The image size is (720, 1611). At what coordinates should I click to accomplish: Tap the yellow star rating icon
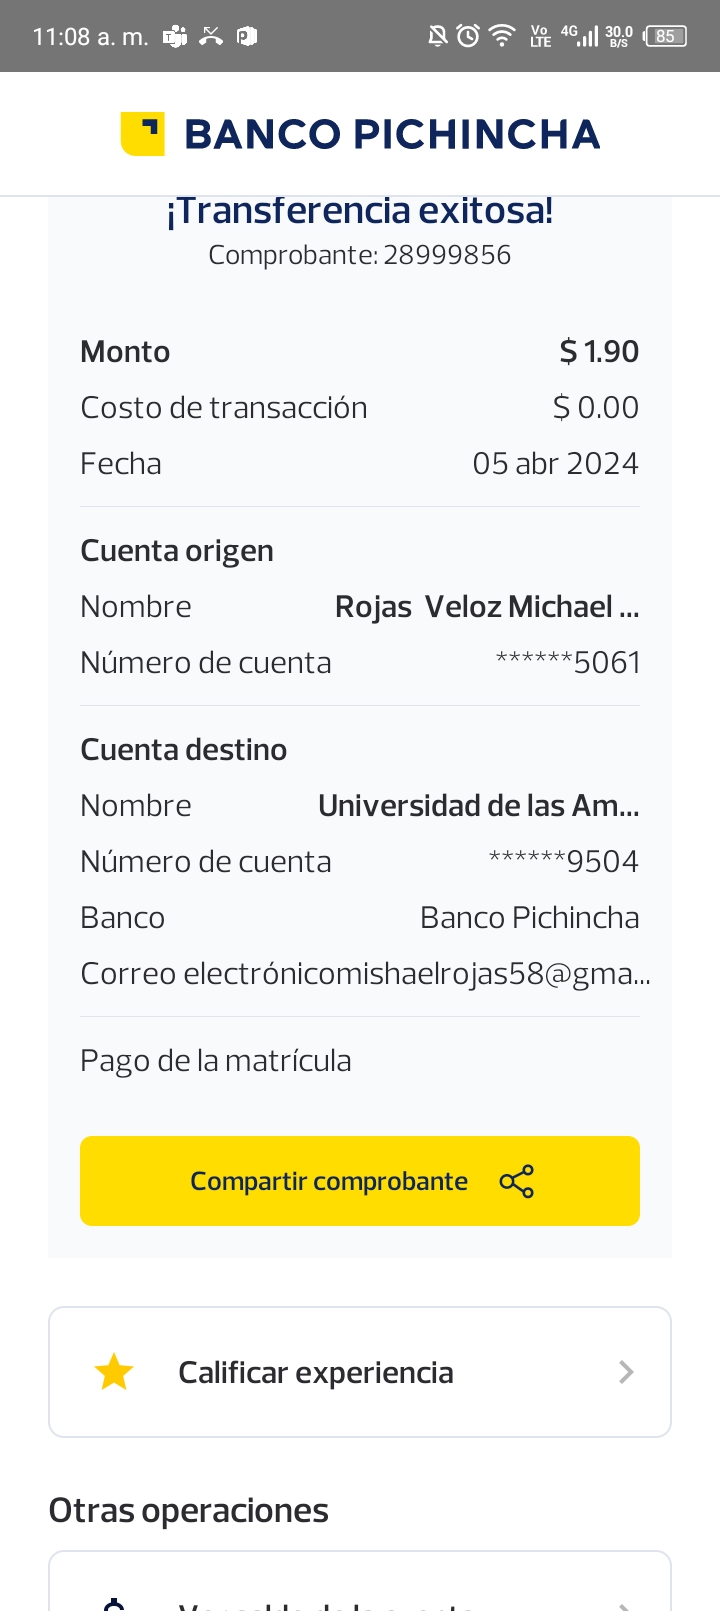click(114, 1372)
